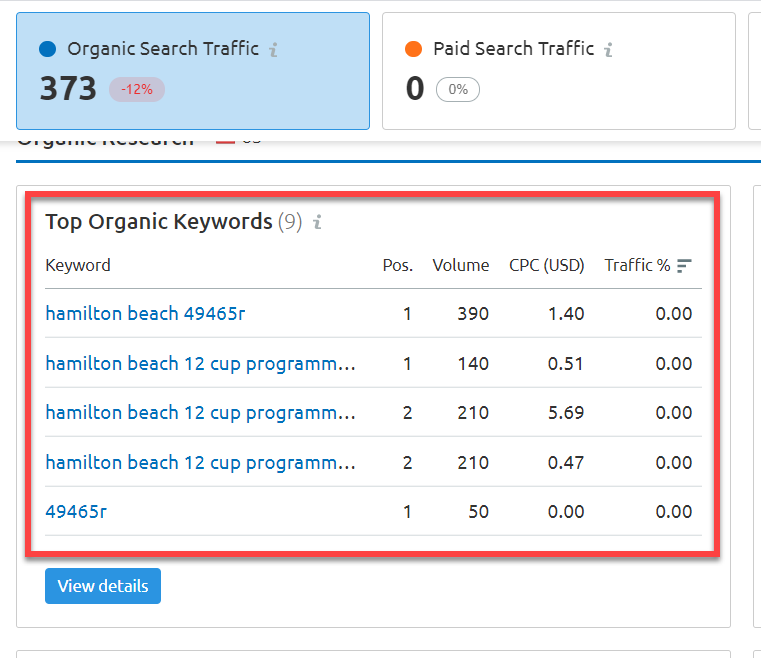Open the keyword link with CPC 5.69
The image size is (761, 658).
click(x=200, y=412)
